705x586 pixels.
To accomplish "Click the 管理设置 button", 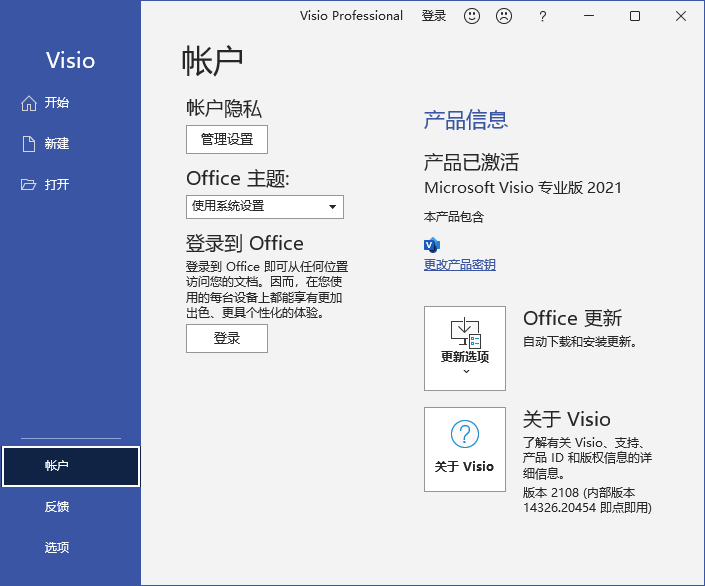I will [x=227, y=140].
